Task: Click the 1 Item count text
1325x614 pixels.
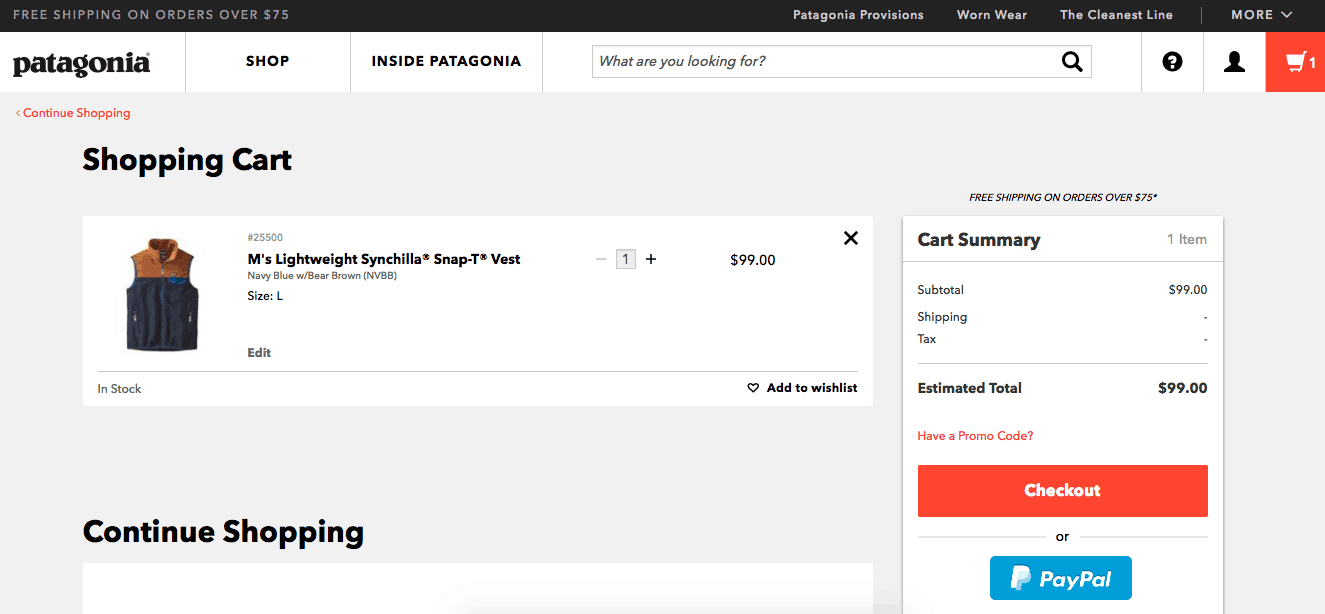Action: [x=1187, y=240]
